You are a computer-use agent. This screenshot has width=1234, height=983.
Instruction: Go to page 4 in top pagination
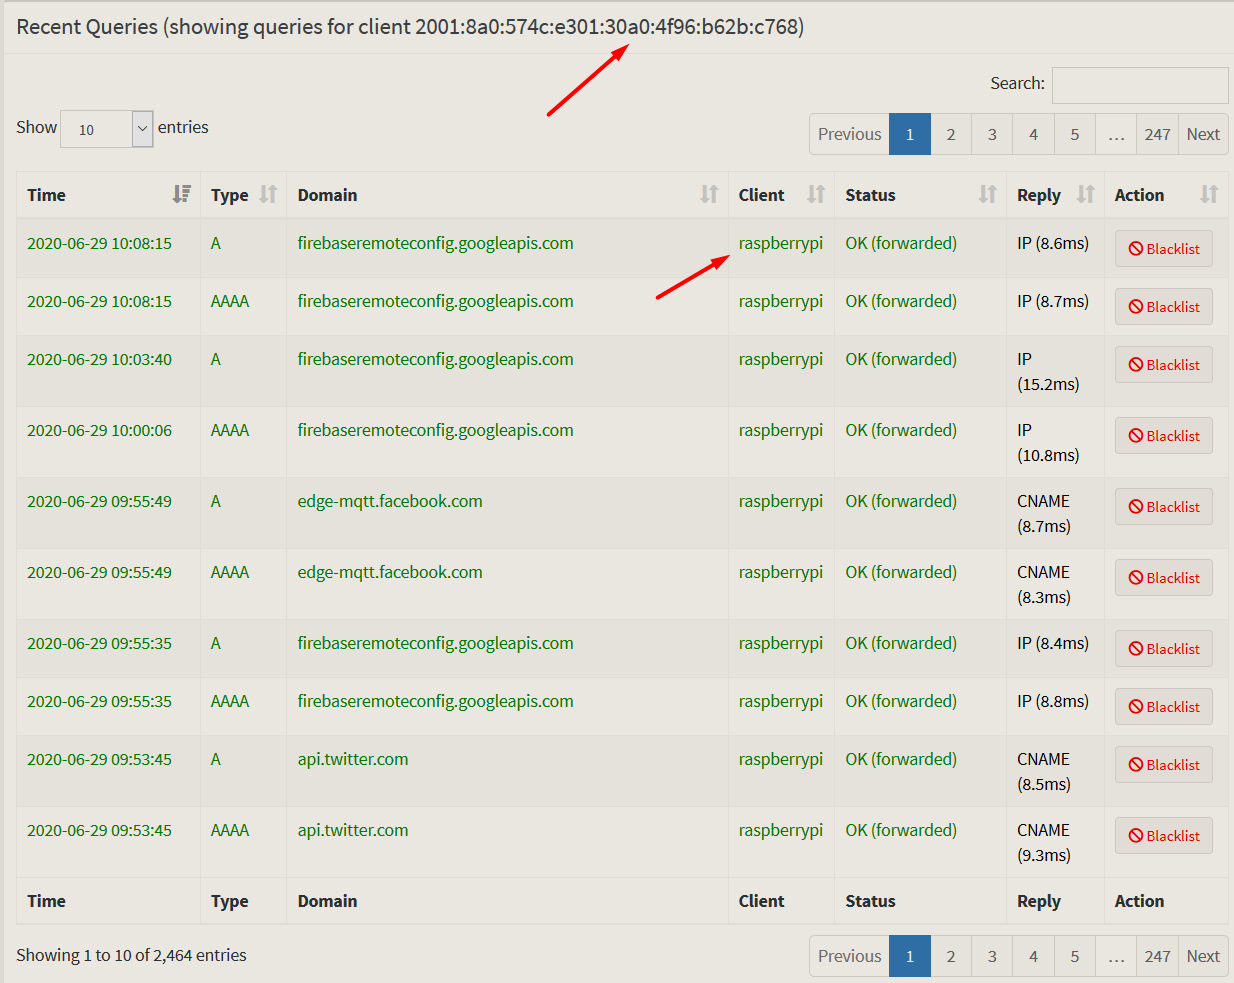1033,134
